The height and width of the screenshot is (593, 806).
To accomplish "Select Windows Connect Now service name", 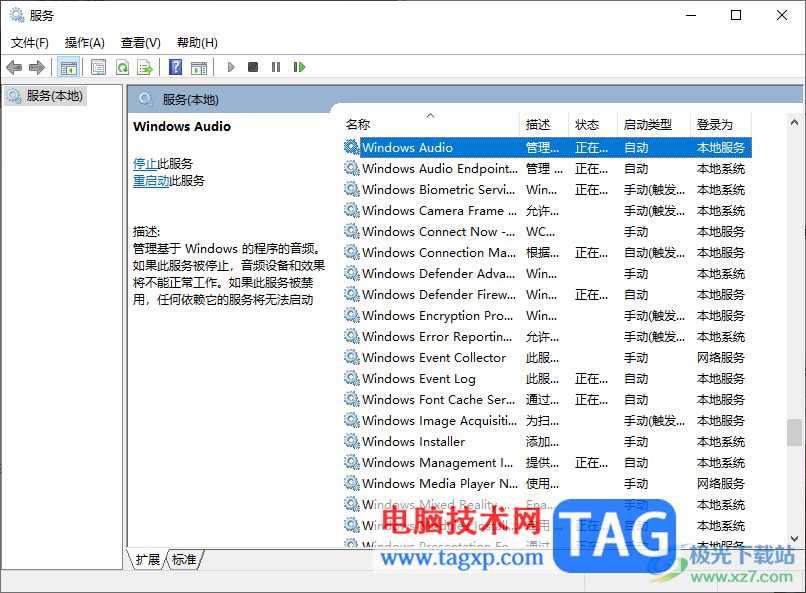I will 438,232.
